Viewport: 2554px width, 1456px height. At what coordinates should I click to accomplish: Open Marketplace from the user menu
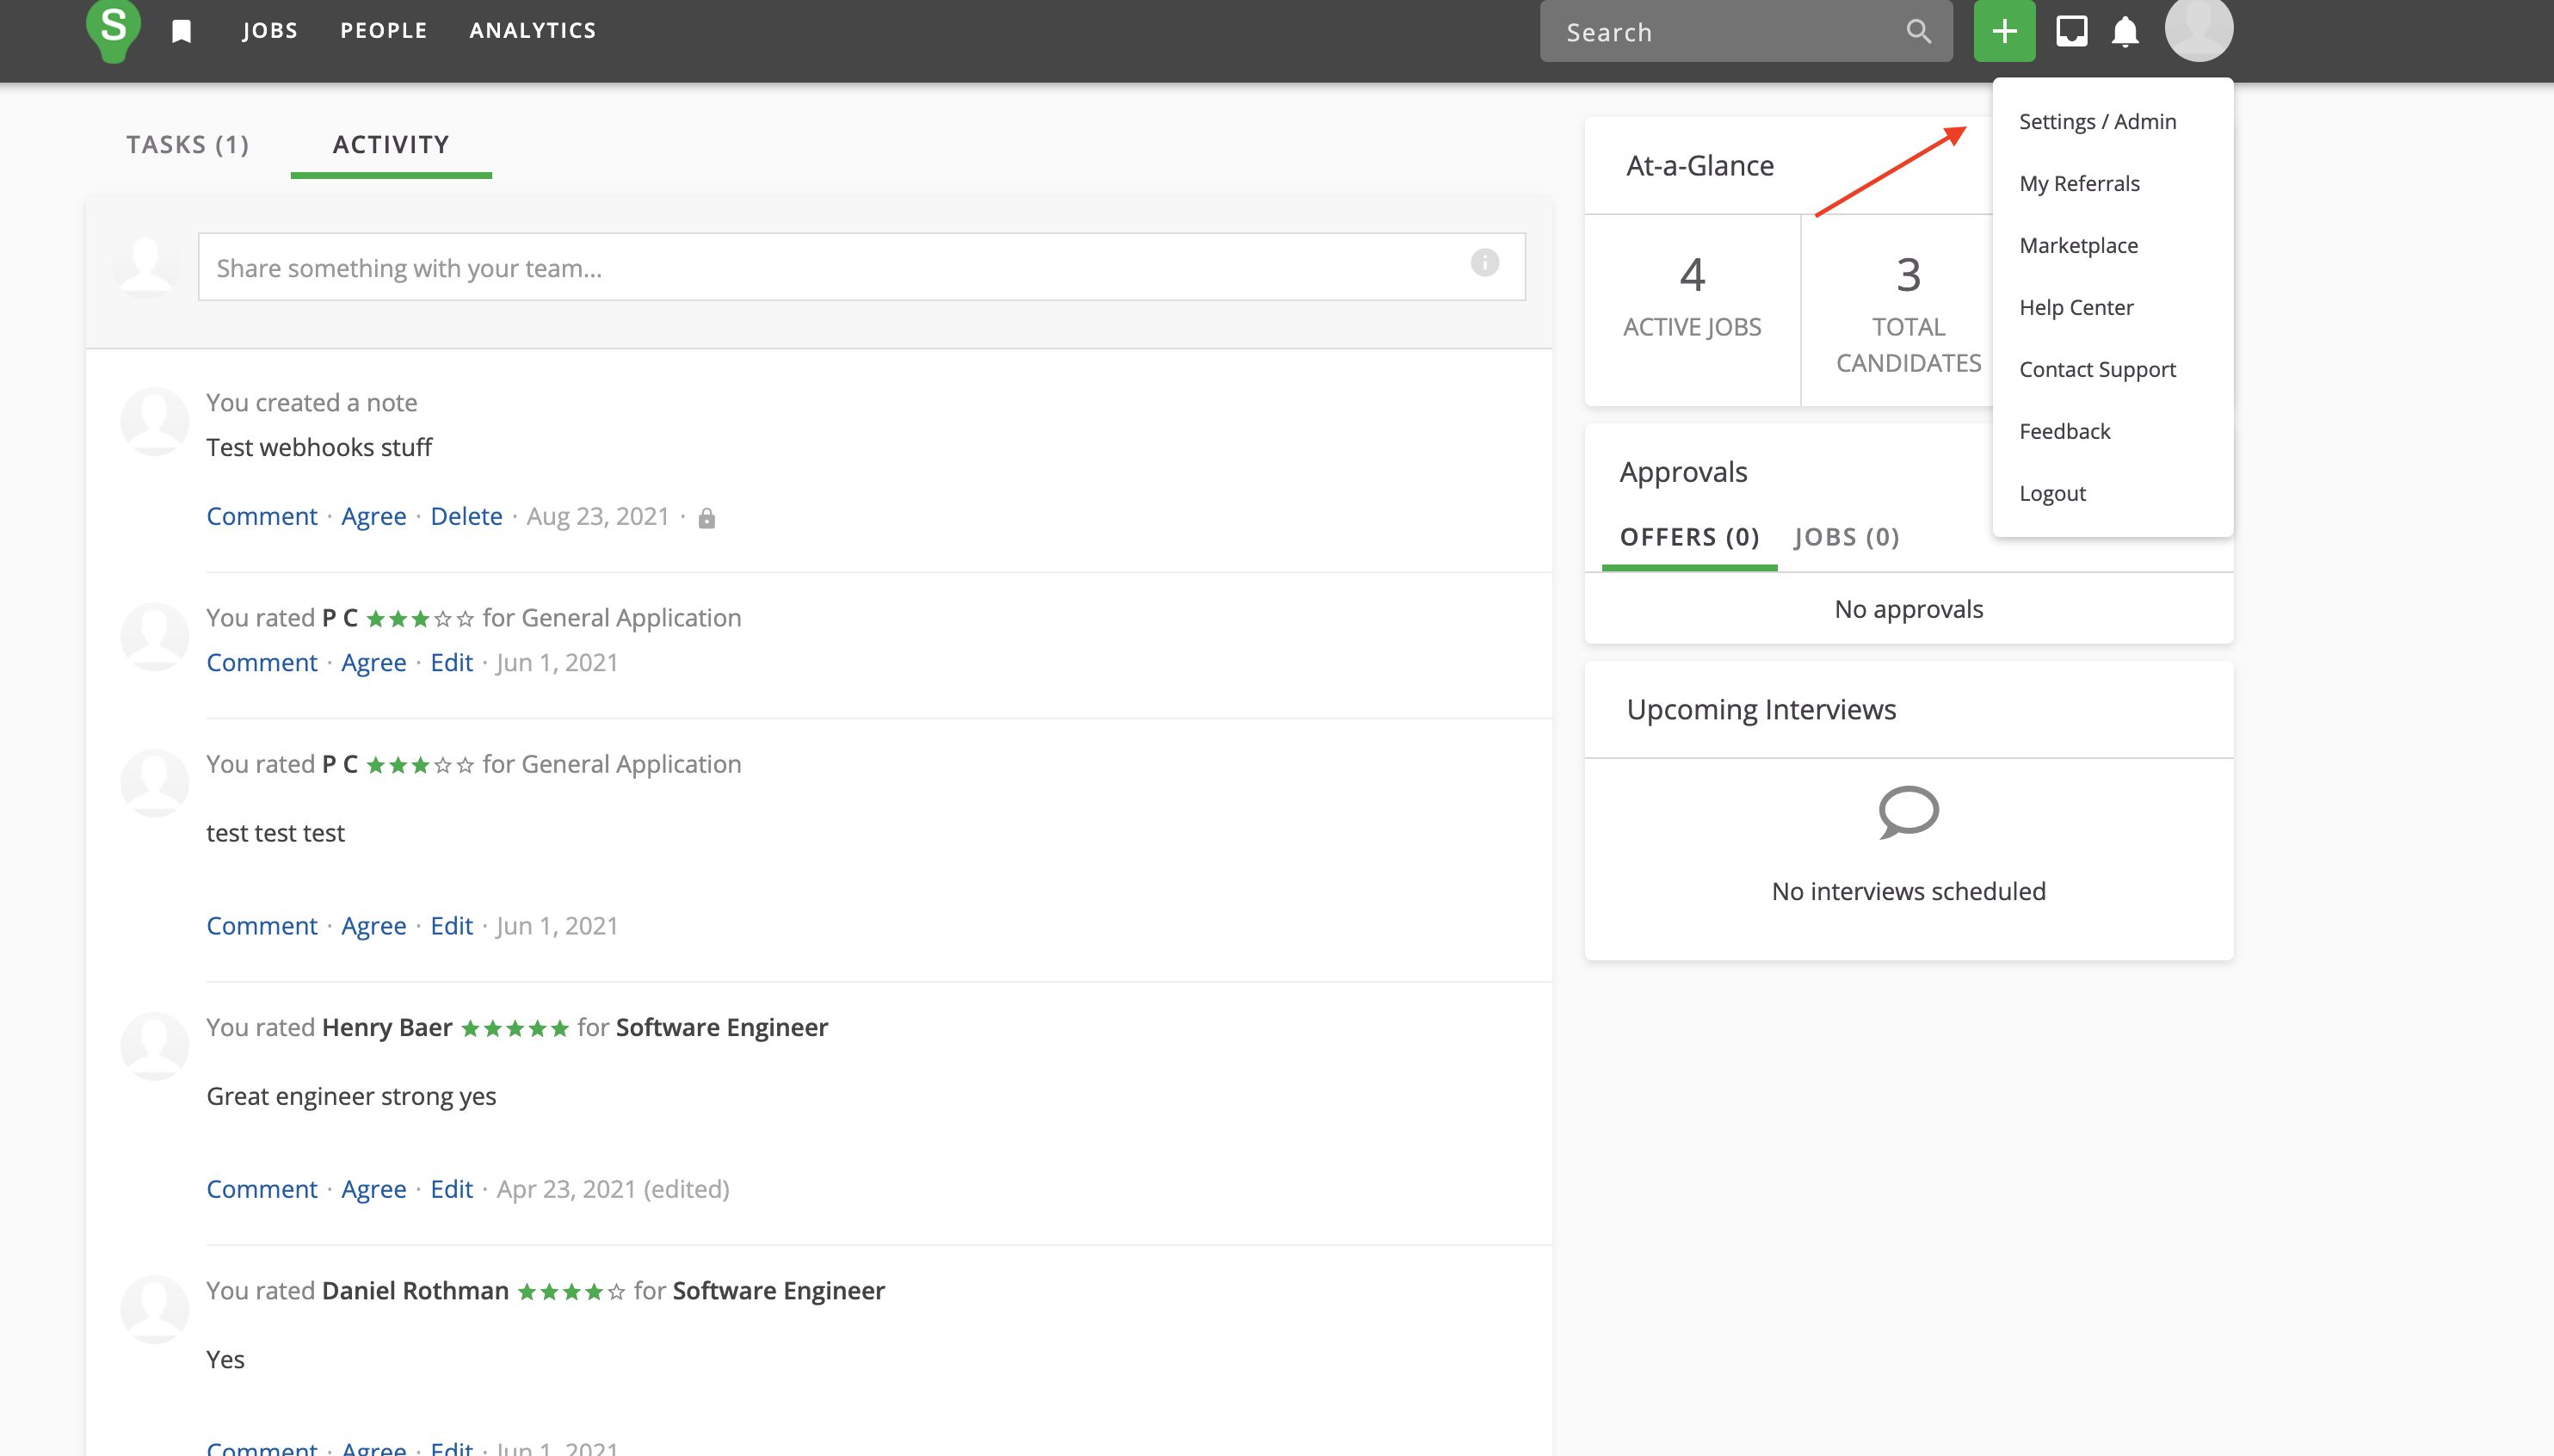click(x=2078, y=246)
